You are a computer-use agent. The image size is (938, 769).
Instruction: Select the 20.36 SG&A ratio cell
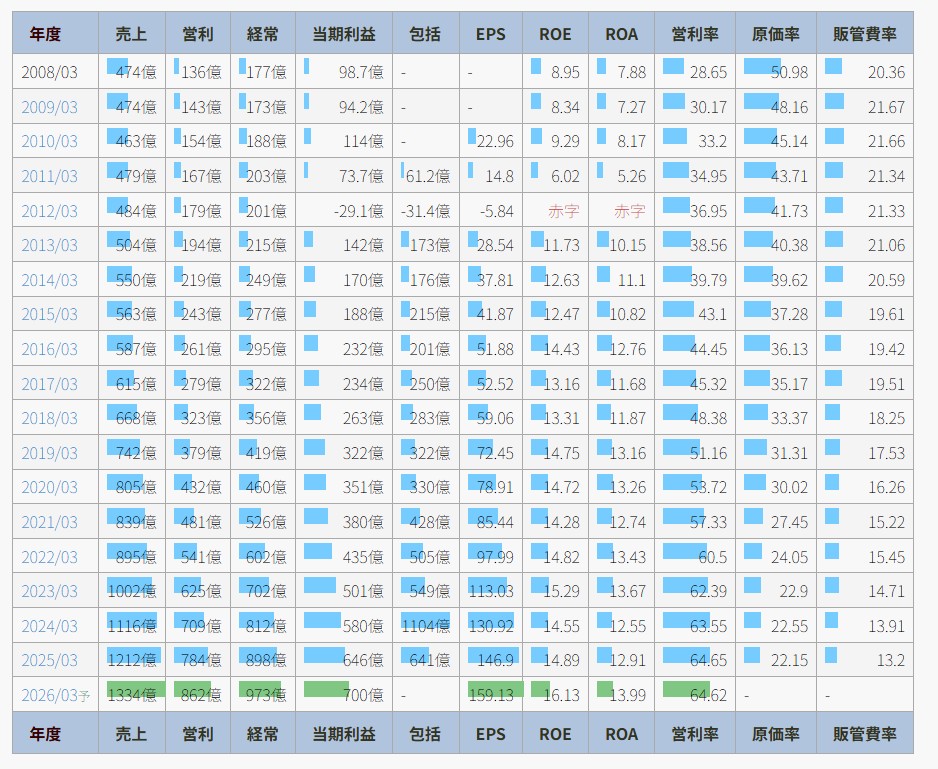865,72
